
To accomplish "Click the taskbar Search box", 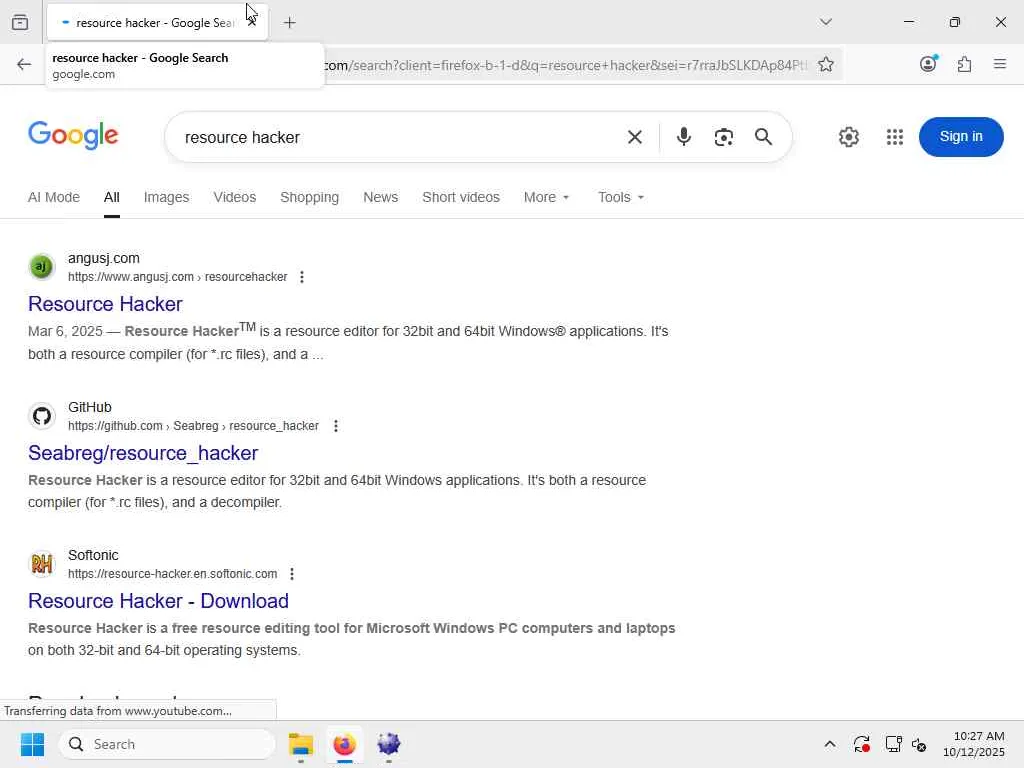I will tap(167, 744).
